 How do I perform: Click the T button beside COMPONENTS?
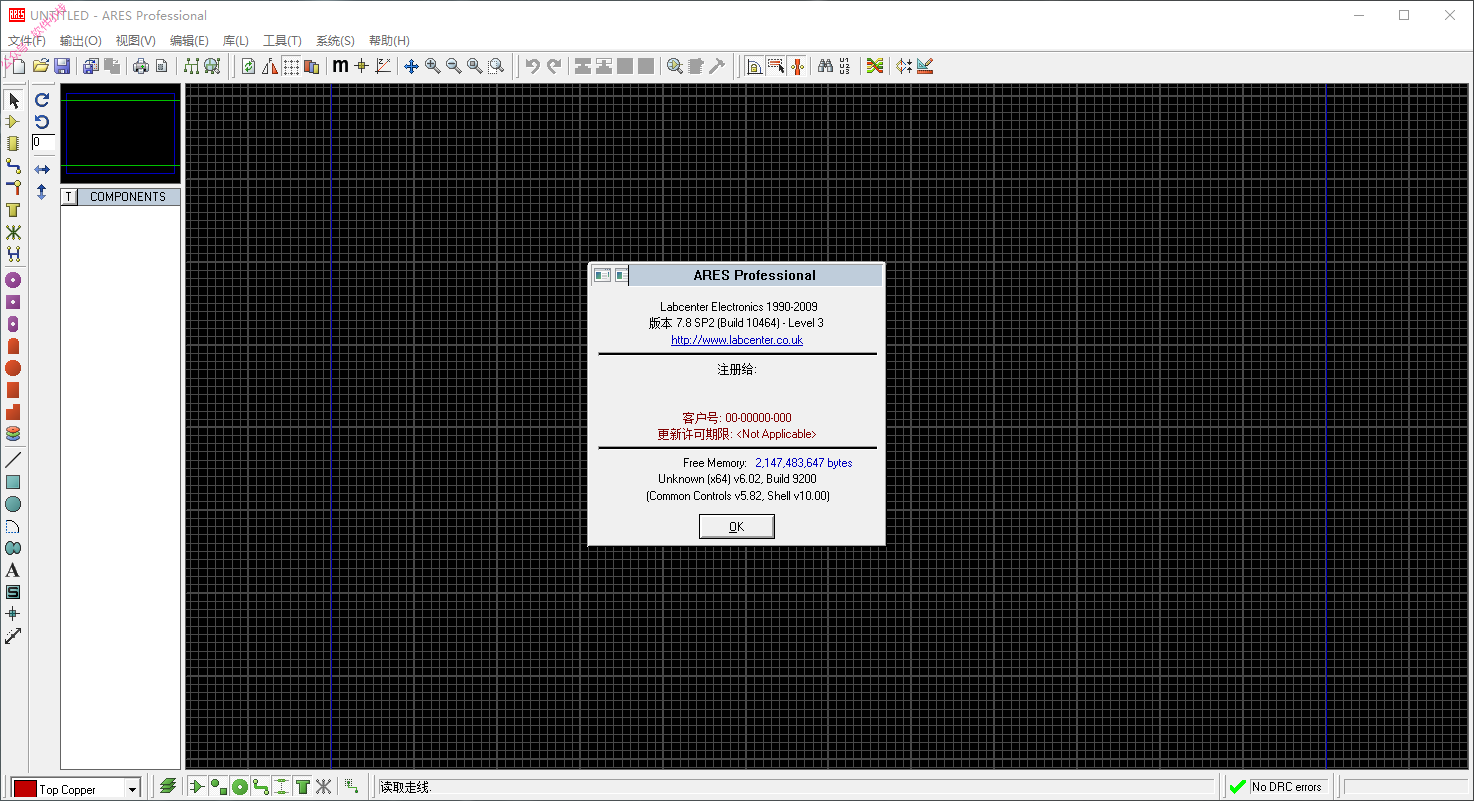pos(69,197)
